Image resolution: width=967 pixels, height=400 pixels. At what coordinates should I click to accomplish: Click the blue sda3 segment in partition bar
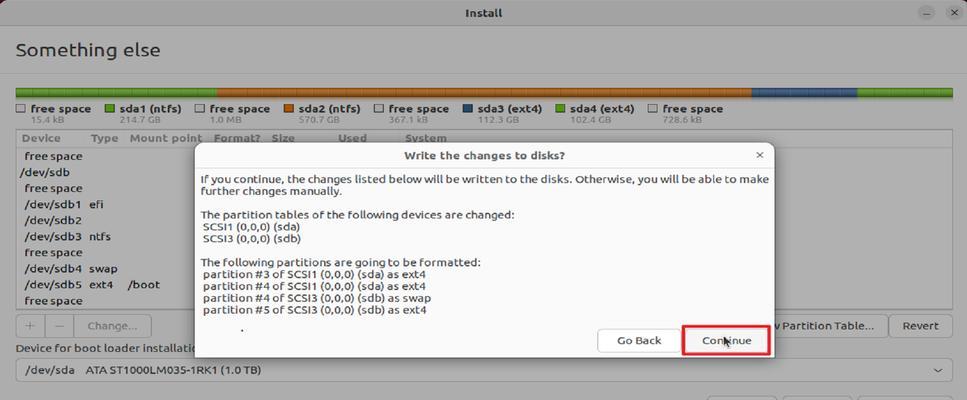(x=804, y=93)
